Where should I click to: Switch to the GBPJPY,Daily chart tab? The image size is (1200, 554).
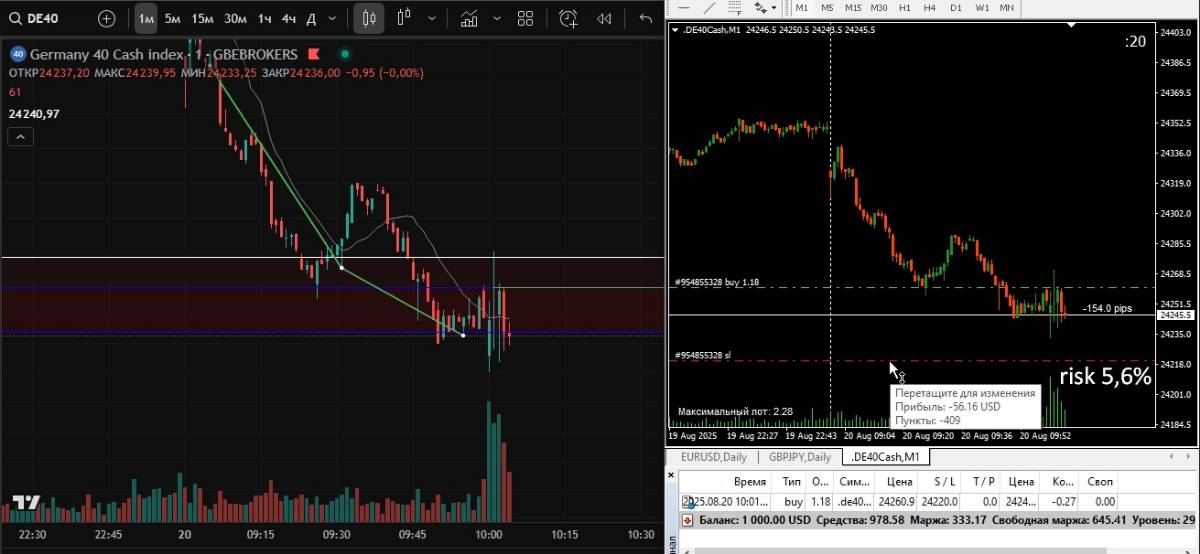pos(800,457)
